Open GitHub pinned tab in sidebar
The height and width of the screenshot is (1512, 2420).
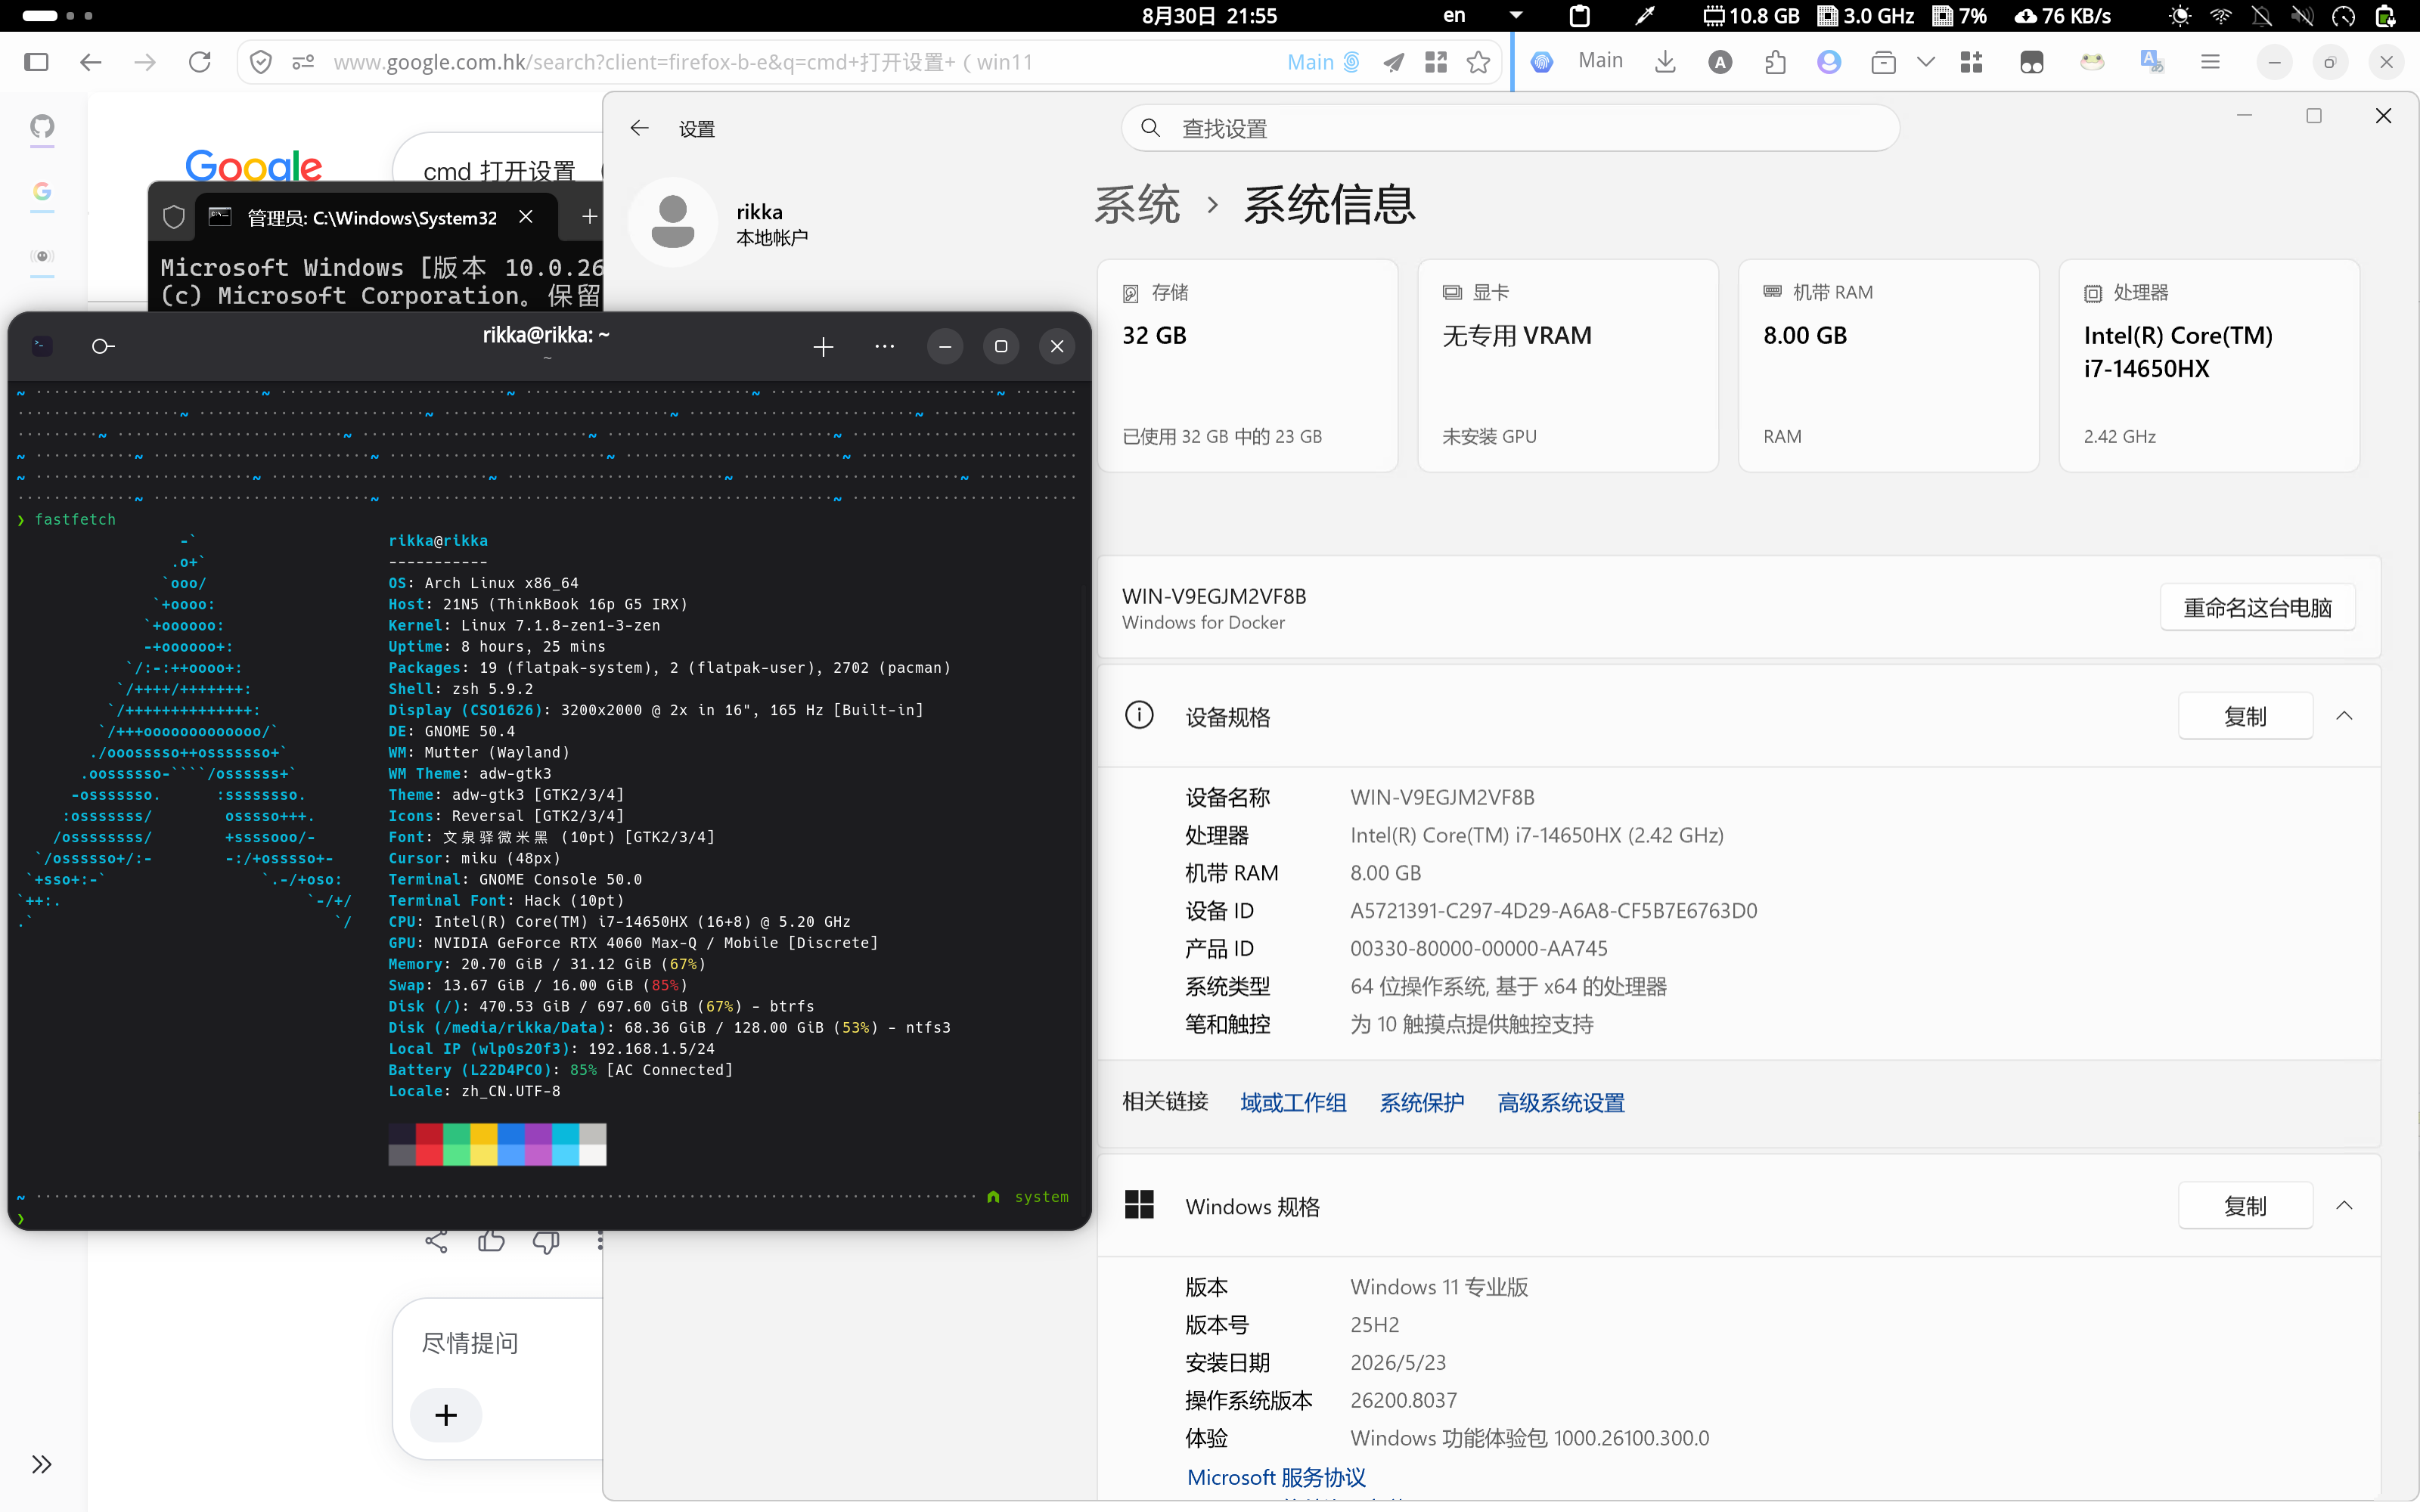pos(42,127)
